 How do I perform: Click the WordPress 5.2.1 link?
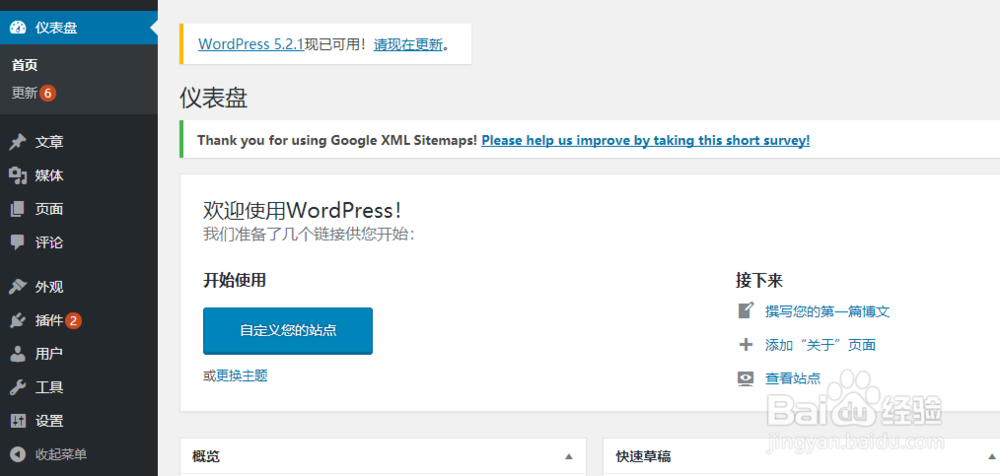(x=251, y=44)
